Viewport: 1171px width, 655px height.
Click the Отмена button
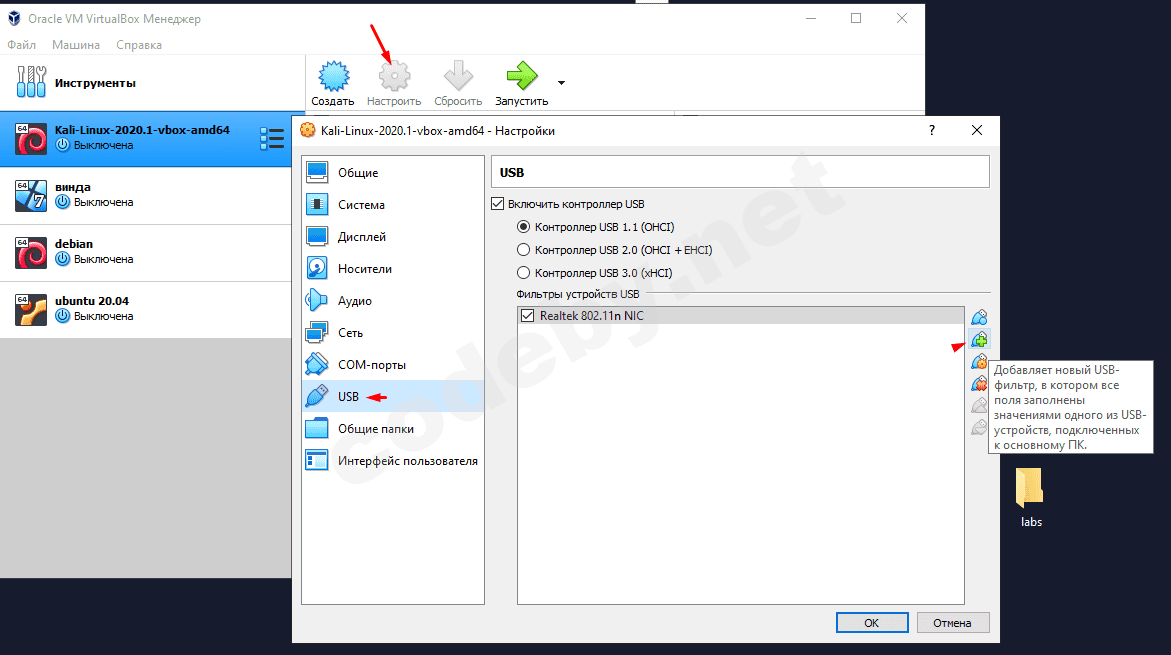tap(952, 623)
